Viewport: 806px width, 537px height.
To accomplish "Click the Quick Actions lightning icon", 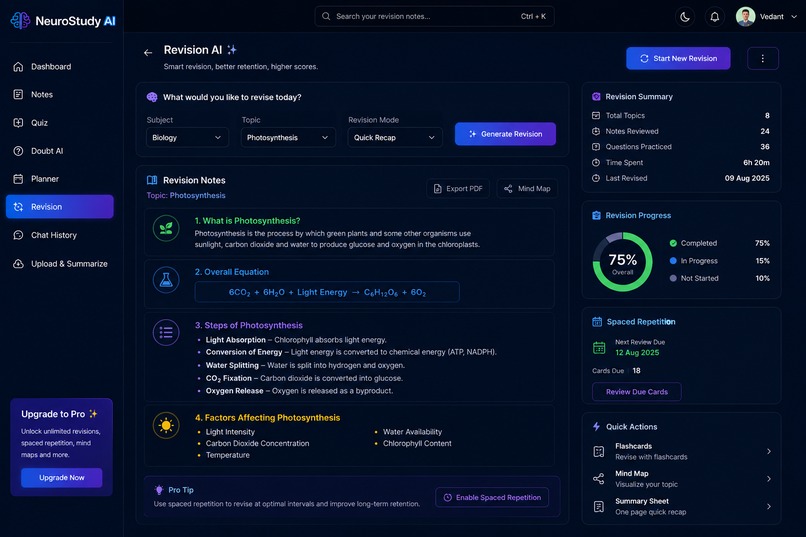I will click(x=596, y=427).
